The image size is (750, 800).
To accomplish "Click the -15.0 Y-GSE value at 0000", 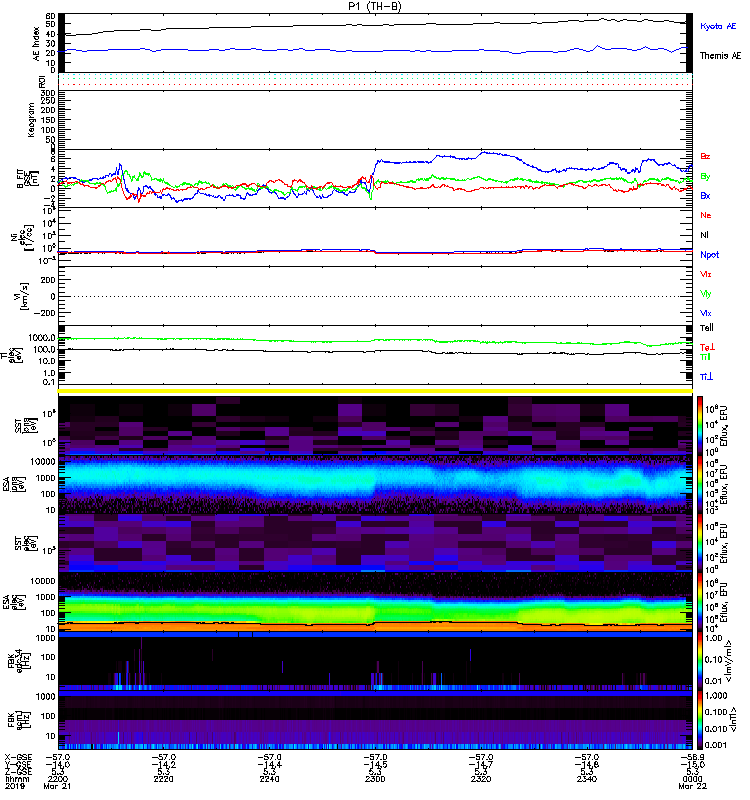I will tap(693, 765).
